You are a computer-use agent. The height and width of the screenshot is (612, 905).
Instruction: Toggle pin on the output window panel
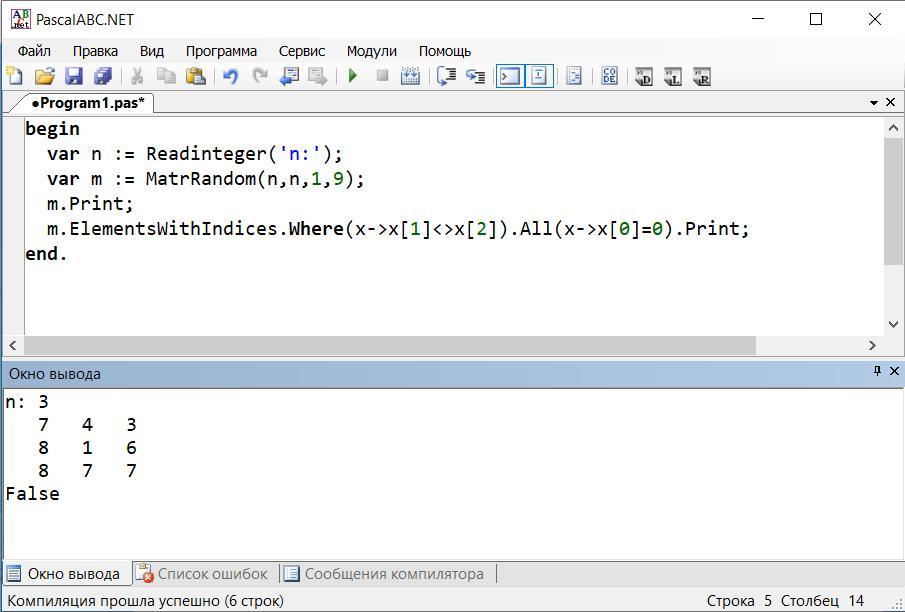click(x=877, y=371)
